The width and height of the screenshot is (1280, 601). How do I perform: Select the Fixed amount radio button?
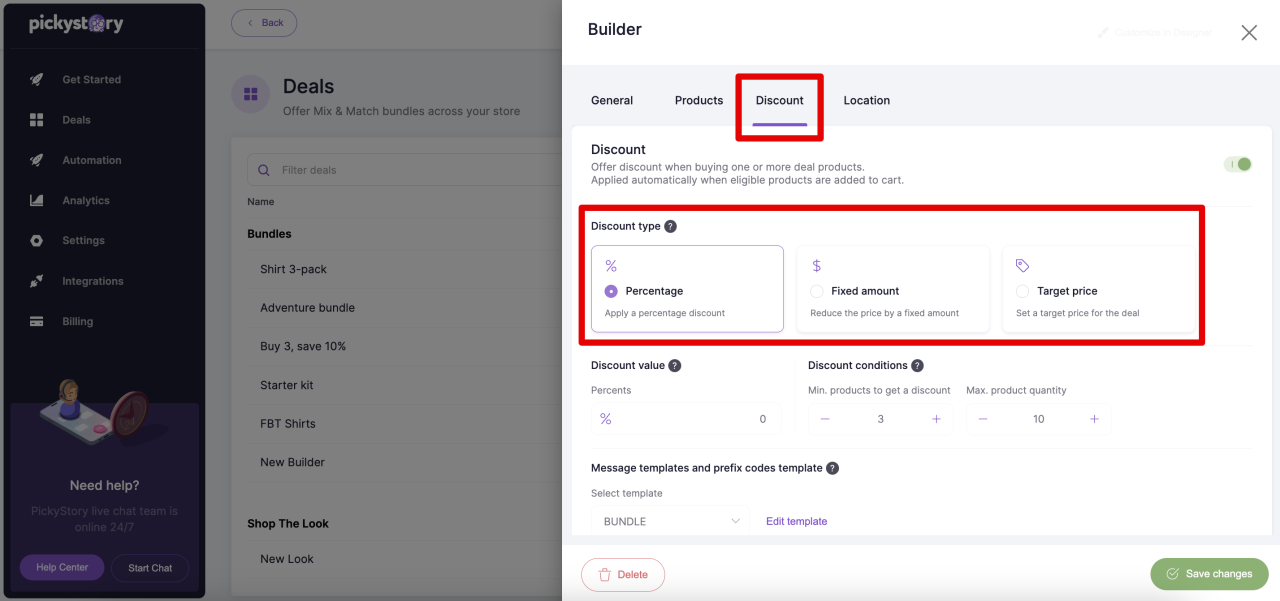[817, 291]
